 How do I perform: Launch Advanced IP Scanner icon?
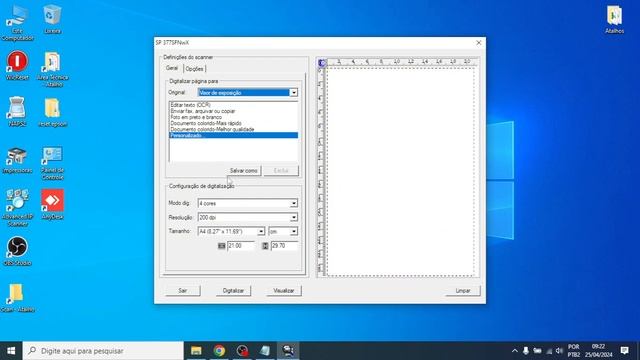pos(17,207)
